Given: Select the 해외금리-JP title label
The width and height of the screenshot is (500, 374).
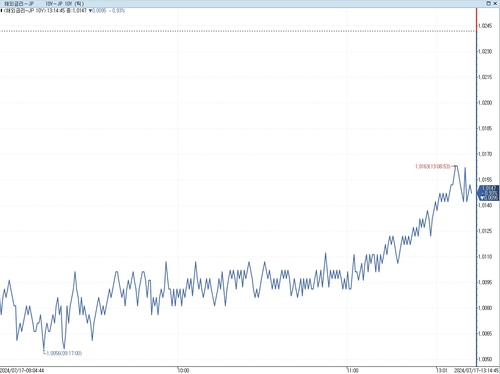Looking at the screenshot, I should pos(19,4).
